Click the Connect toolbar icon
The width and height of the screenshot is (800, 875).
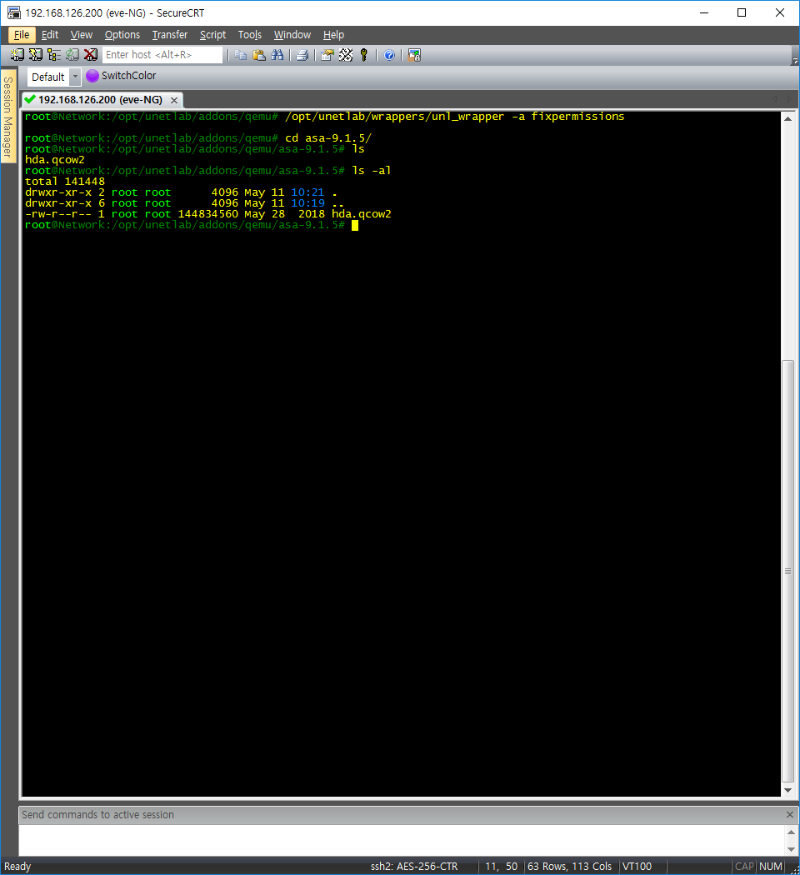pyautogui.click(x=17, y=55)
